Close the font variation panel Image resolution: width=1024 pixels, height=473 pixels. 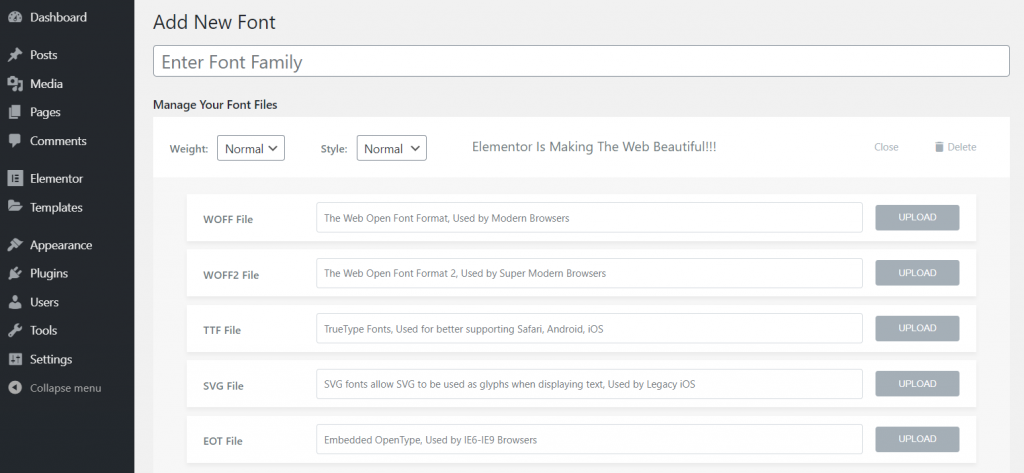886,147
